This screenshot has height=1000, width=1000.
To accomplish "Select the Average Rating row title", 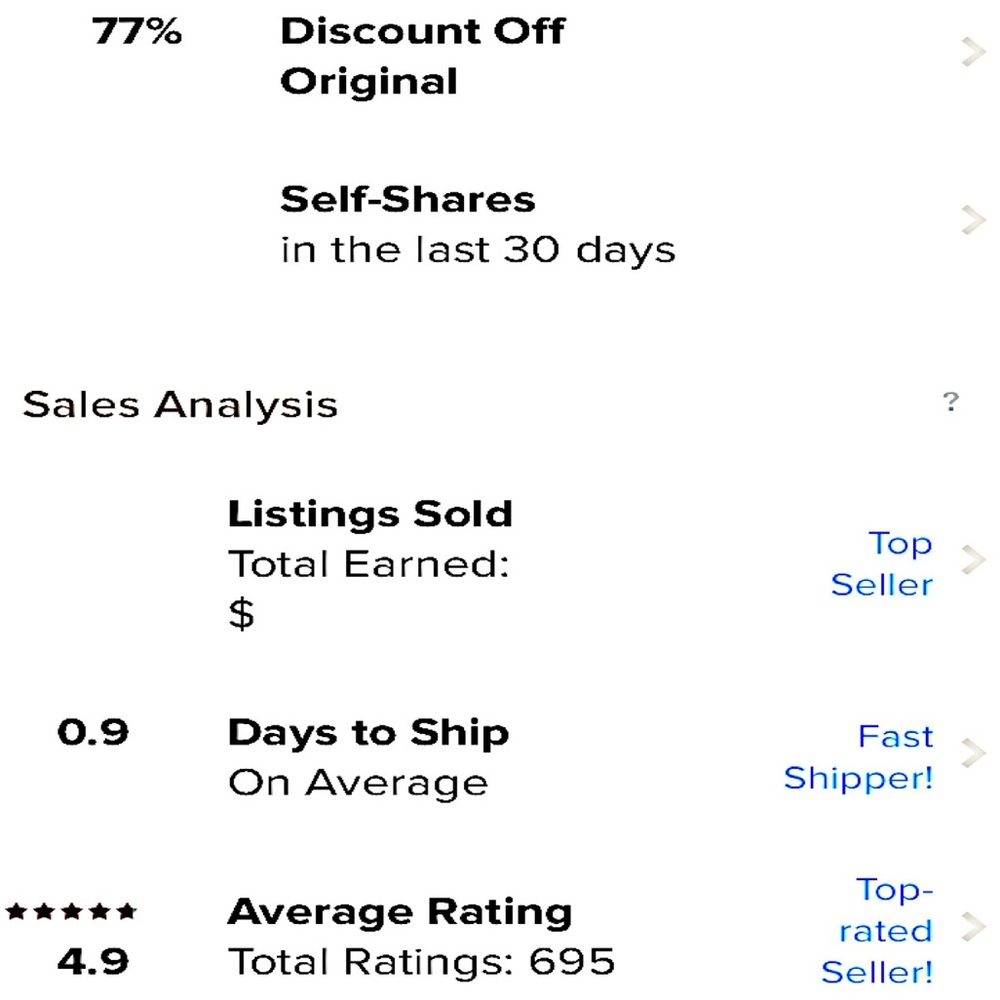I will coord(400,912).
